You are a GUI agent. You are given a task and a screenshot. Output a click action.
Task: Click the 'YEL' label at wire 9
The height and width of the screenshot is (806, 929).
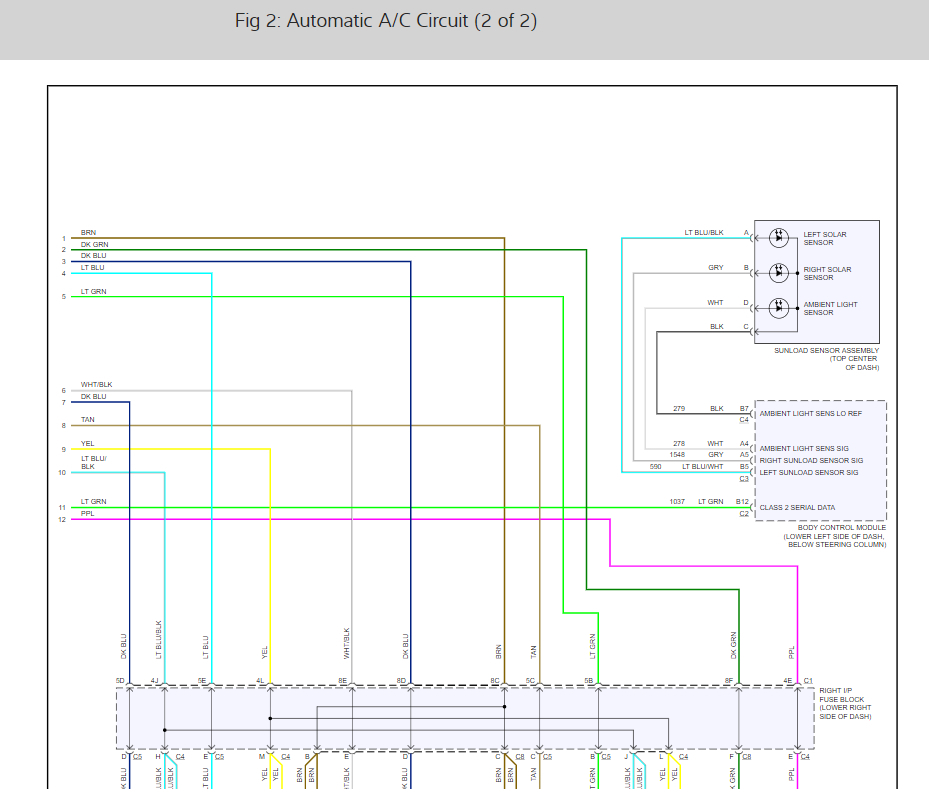coord(88,444)
